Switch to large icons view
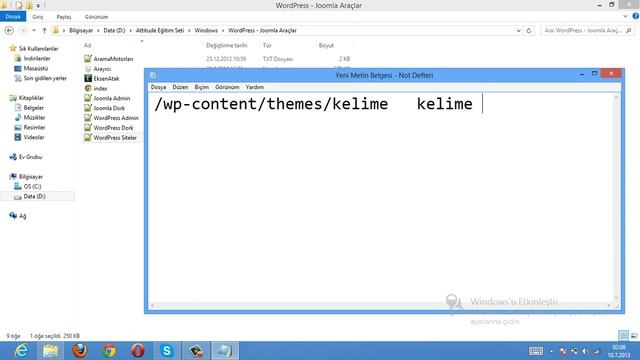Viewport: 640px width, 360px height. click(x=634, y=336)
